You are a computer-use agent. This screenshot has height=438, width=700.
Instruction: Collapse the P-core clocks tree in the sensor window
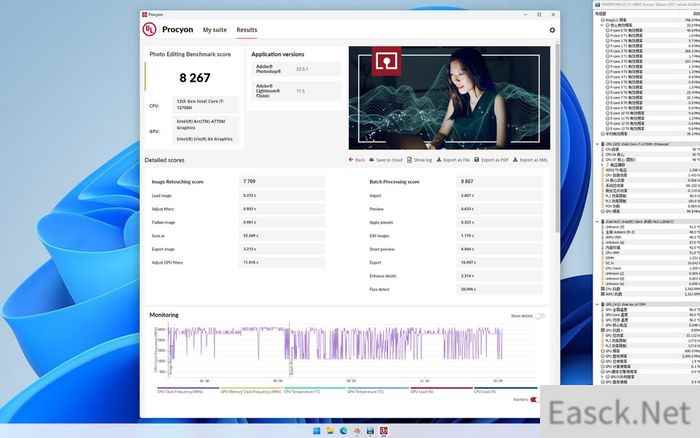[x=602, y=25]
